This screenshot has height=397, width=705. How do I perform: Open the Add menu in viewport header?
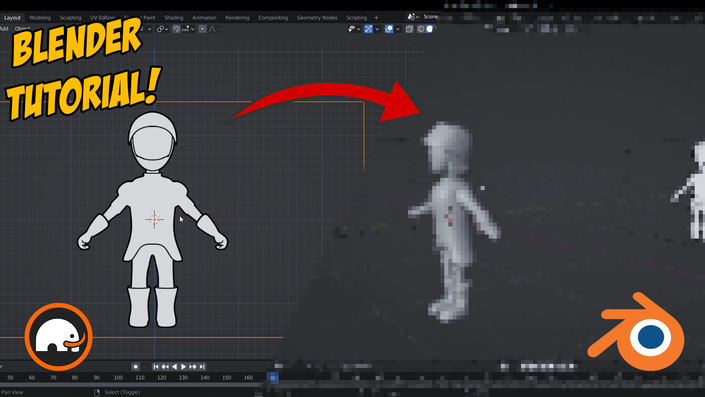tap(4, 29)
